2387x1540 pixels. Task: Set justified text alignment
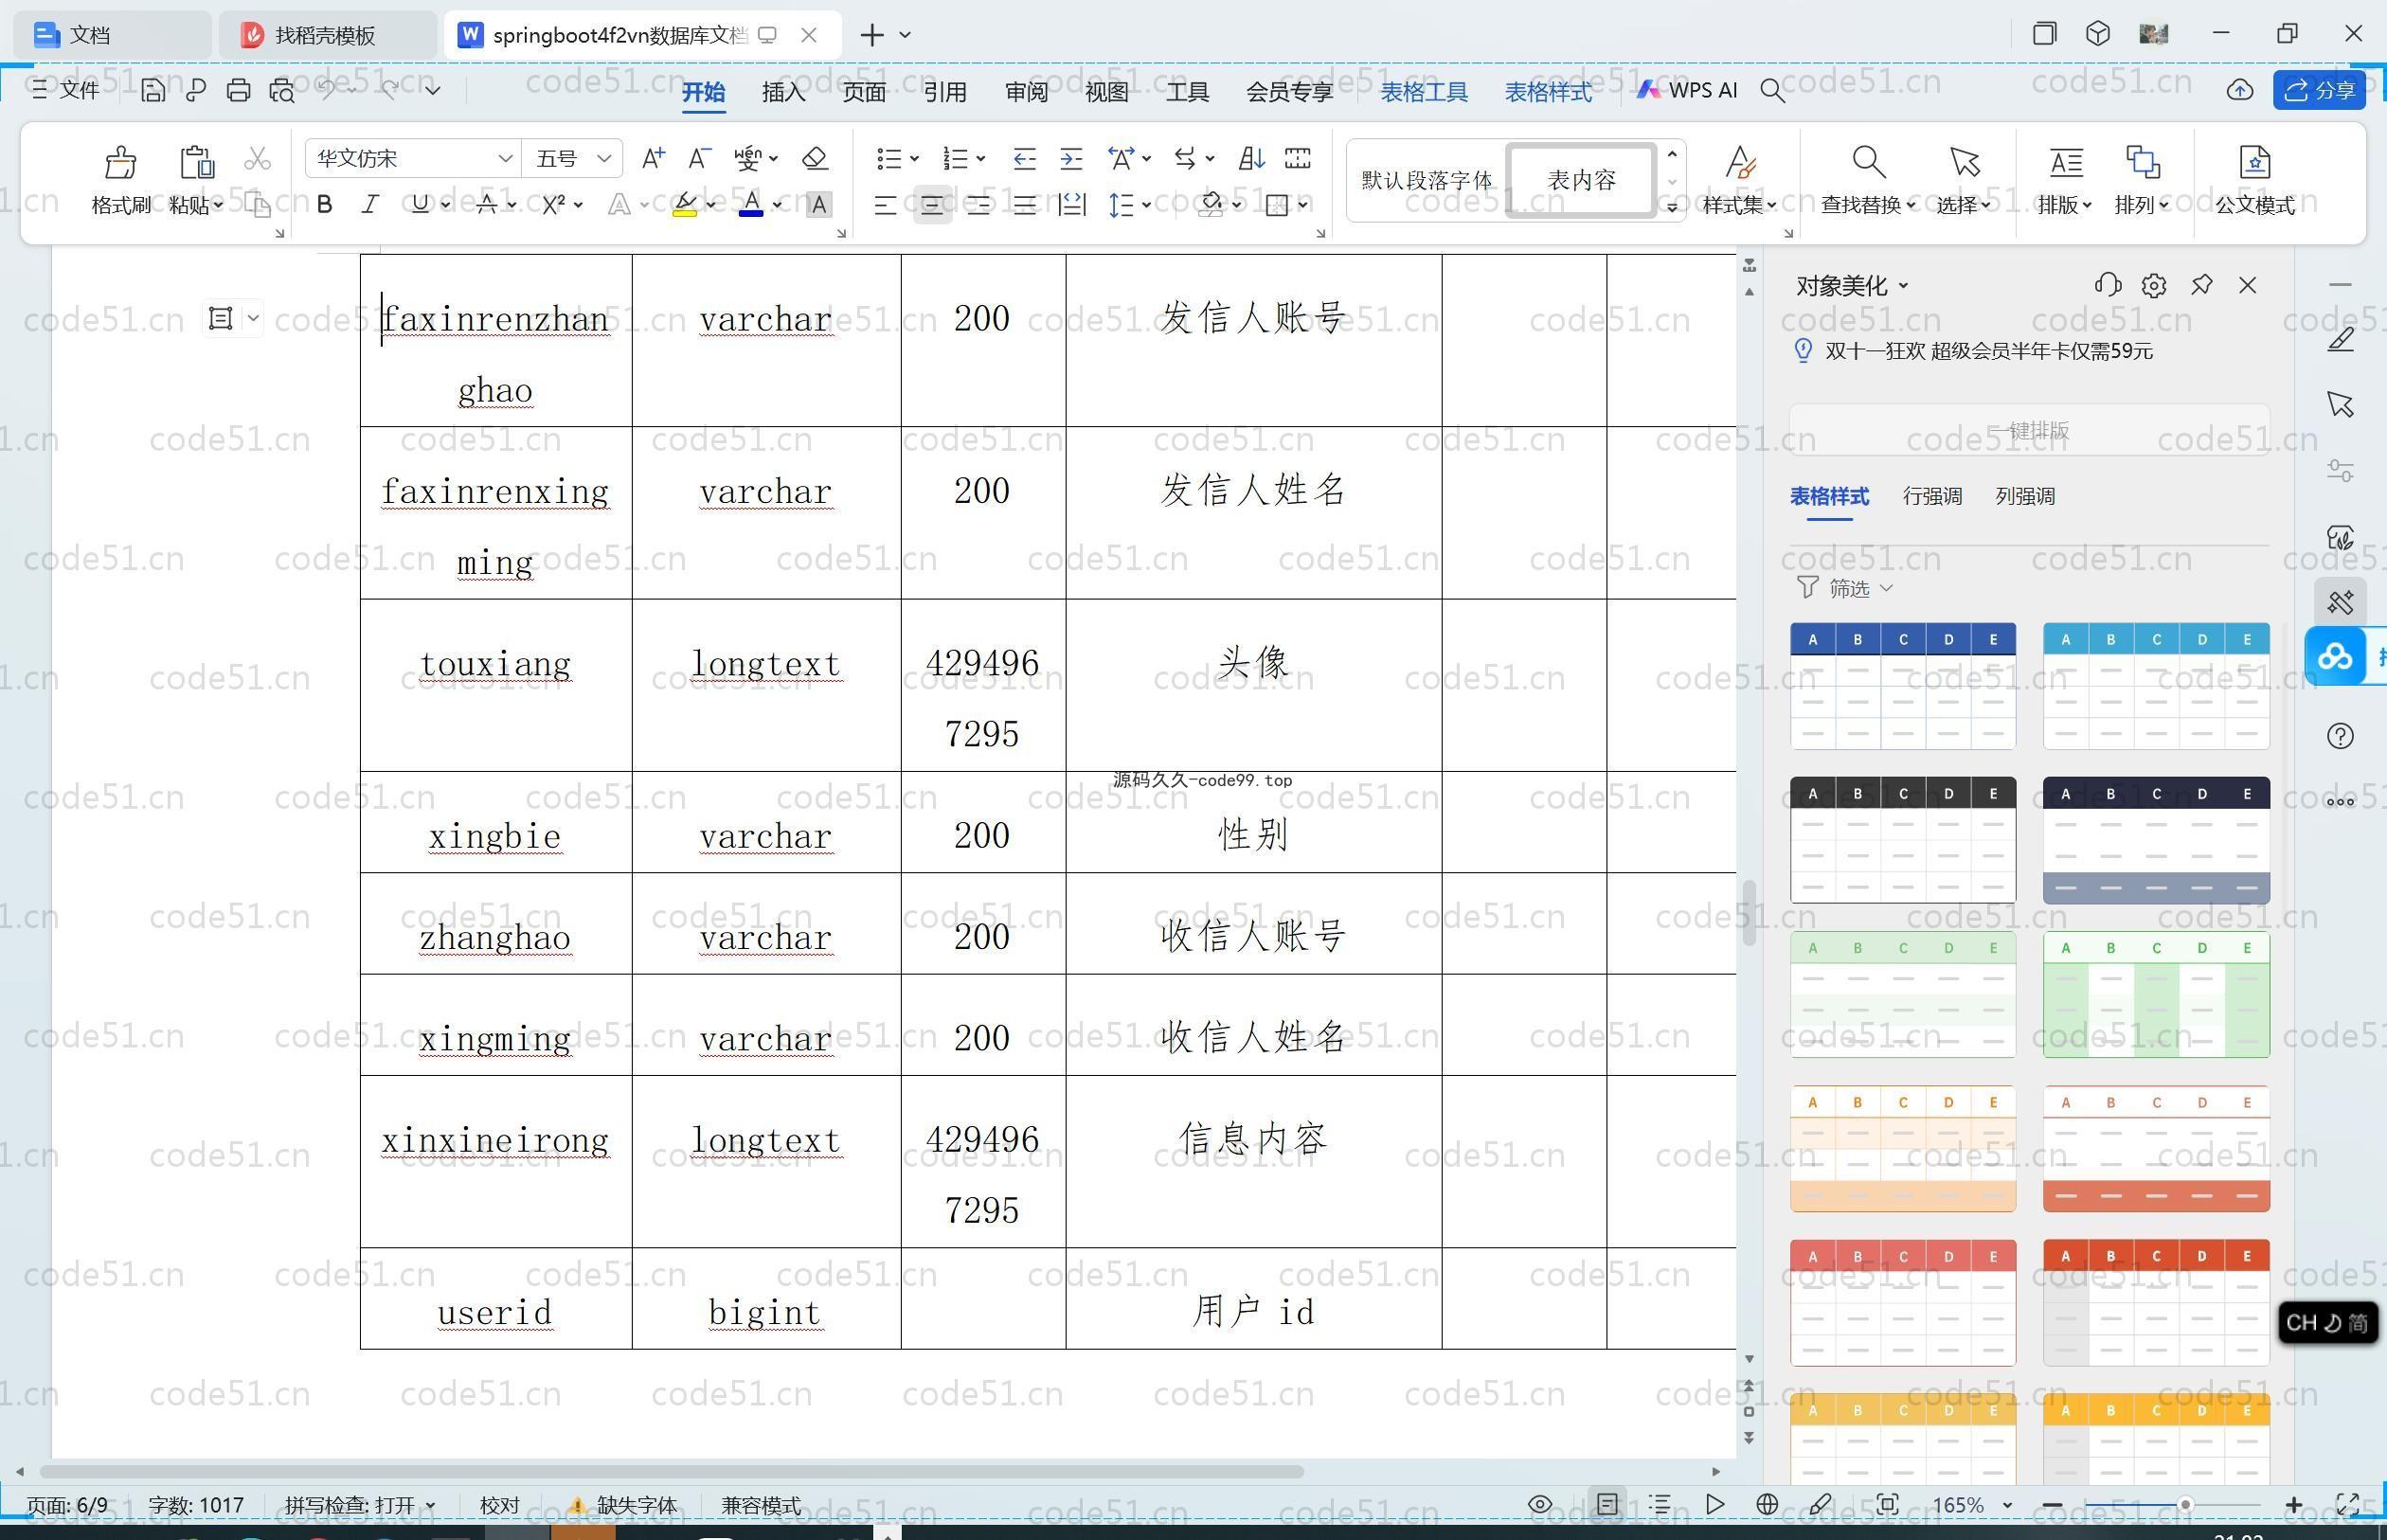pyautogui.click(x=1024, y=205)
